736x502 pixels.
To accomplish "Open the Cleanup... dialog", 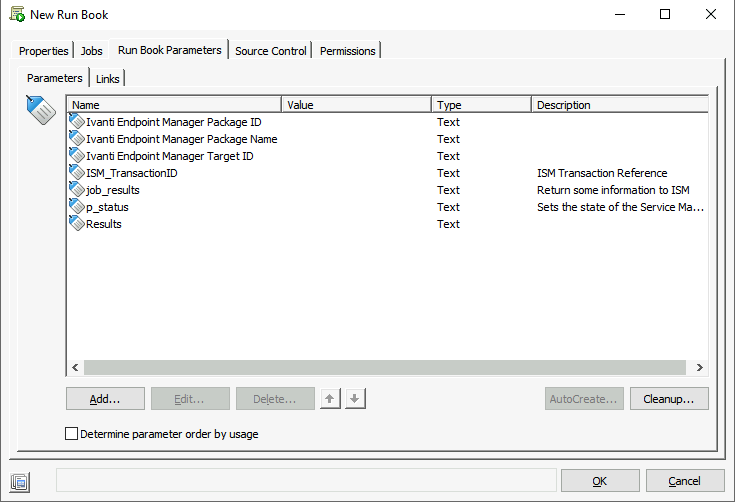I will pos(669,399).
